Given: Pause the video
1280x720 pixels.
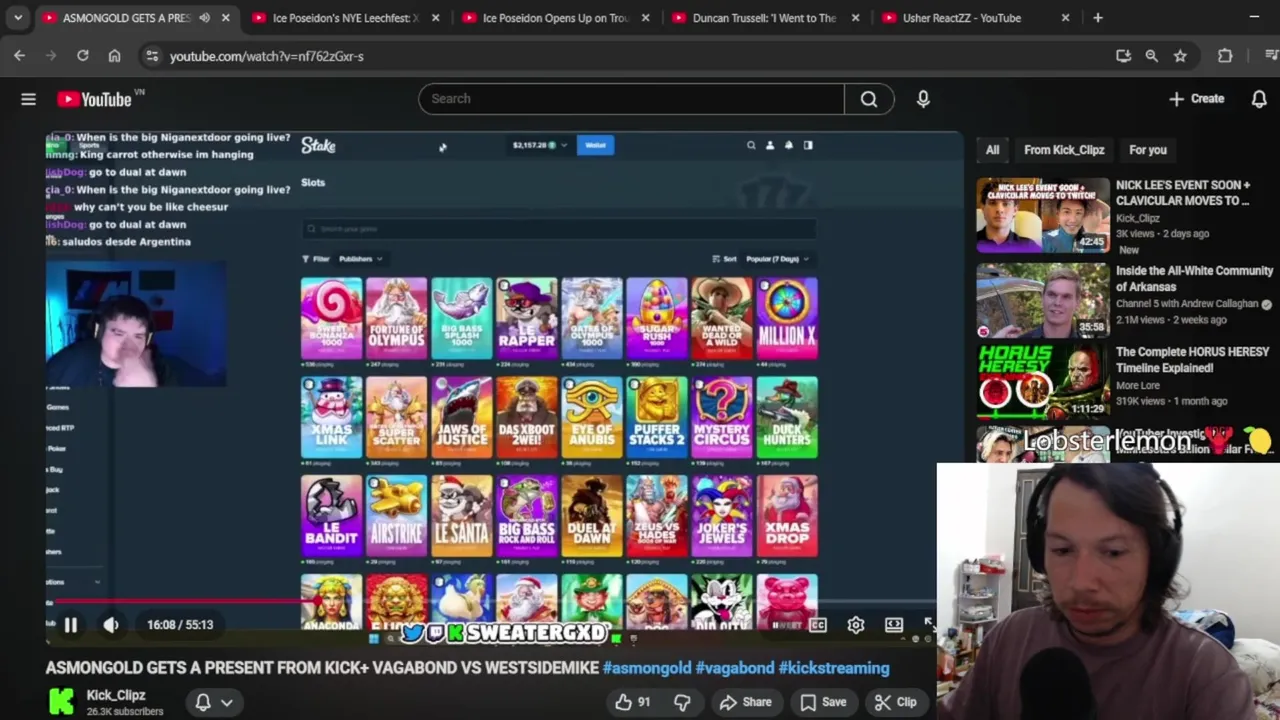Looking at the screenshot, I should [71, 625].
